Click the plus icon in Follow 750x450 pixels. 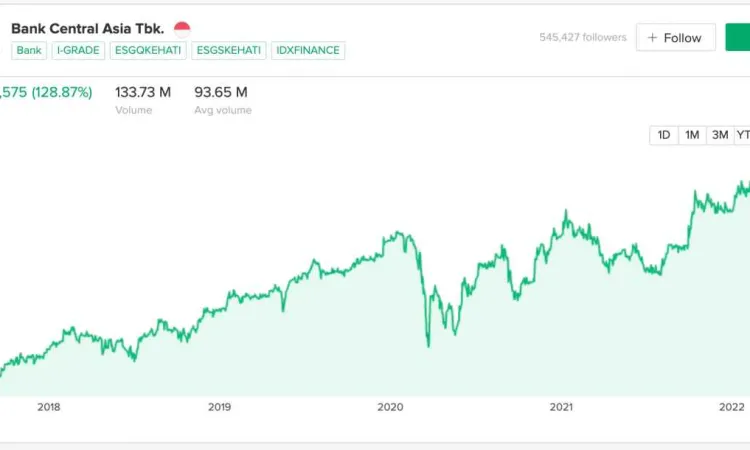point(652,37)
